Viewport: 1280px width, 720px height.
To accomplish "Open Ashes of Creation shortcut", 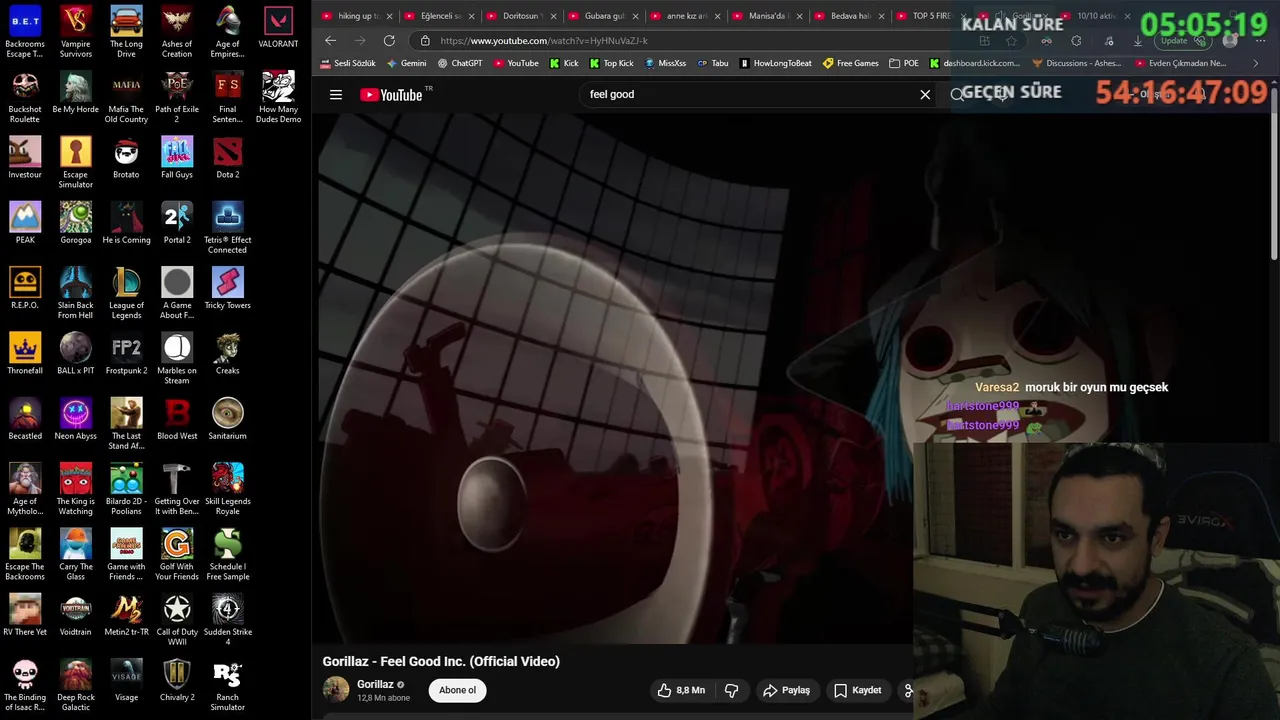I will [177, 32].
